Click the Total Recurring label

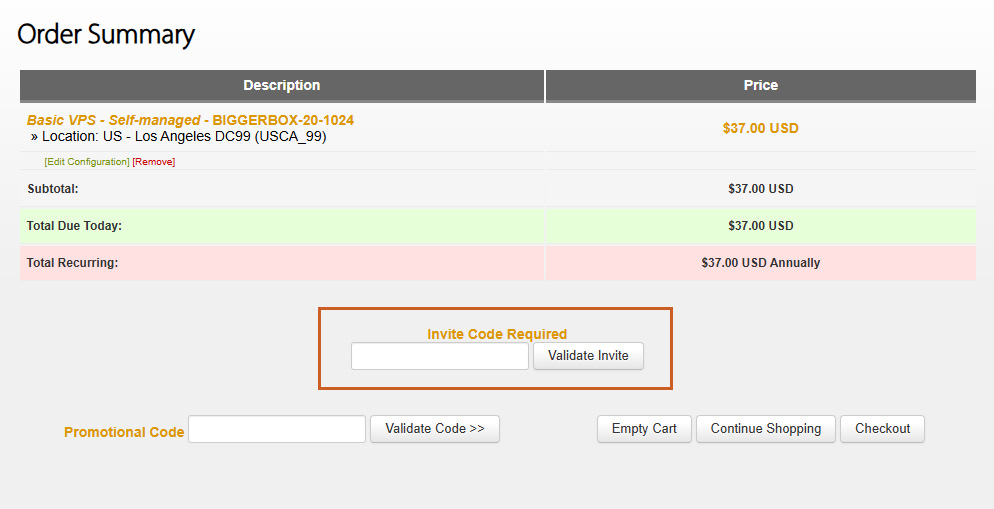(72, 263)
